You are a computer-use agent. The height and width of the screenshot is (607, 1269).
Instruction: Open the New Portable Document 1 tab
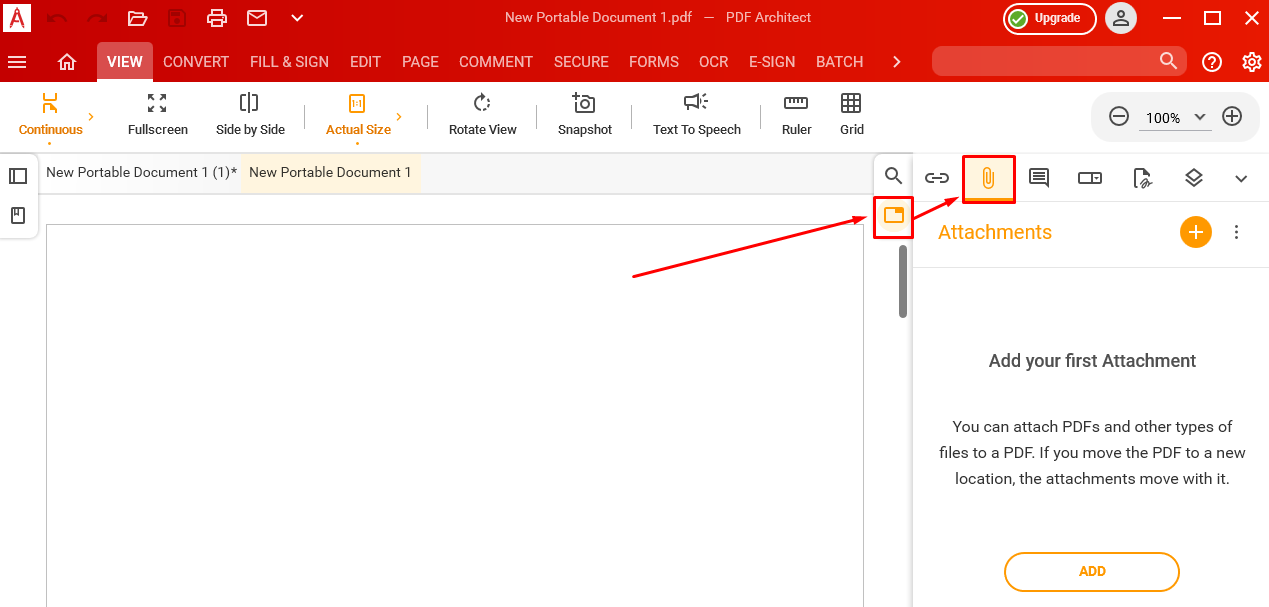(x=331, y=172)
